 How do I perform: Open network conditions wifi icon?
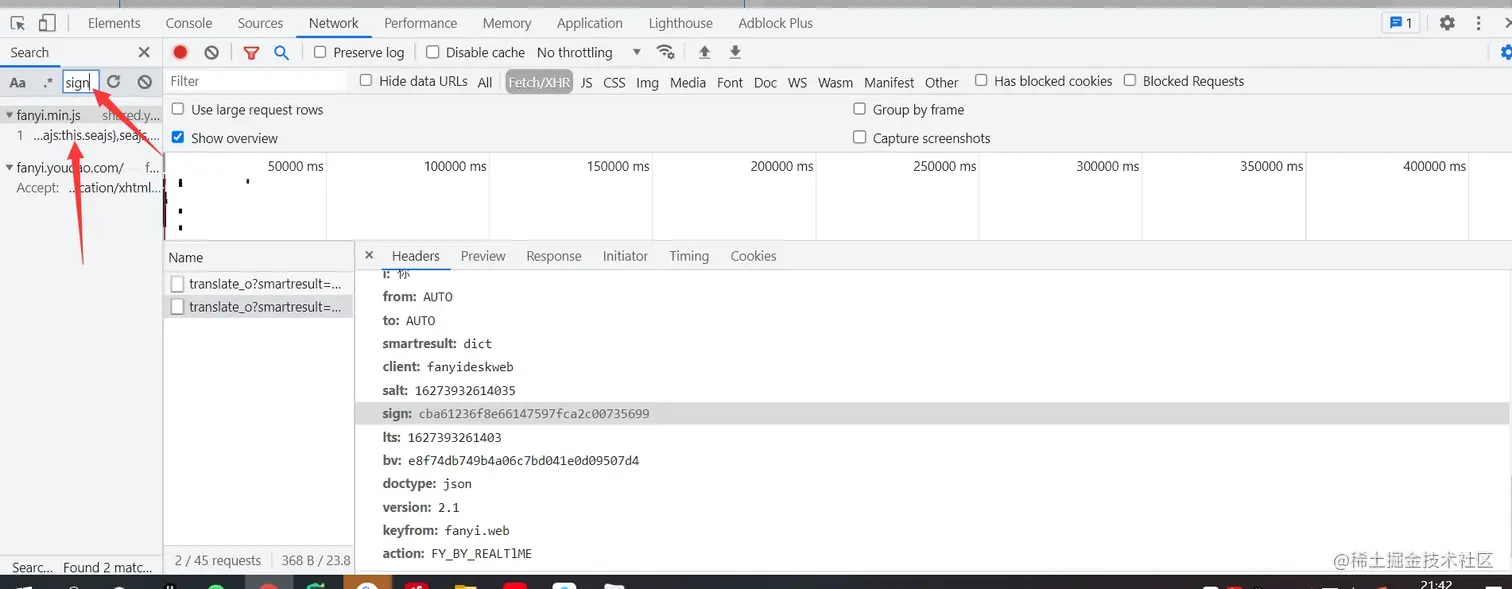click(665, 52)
